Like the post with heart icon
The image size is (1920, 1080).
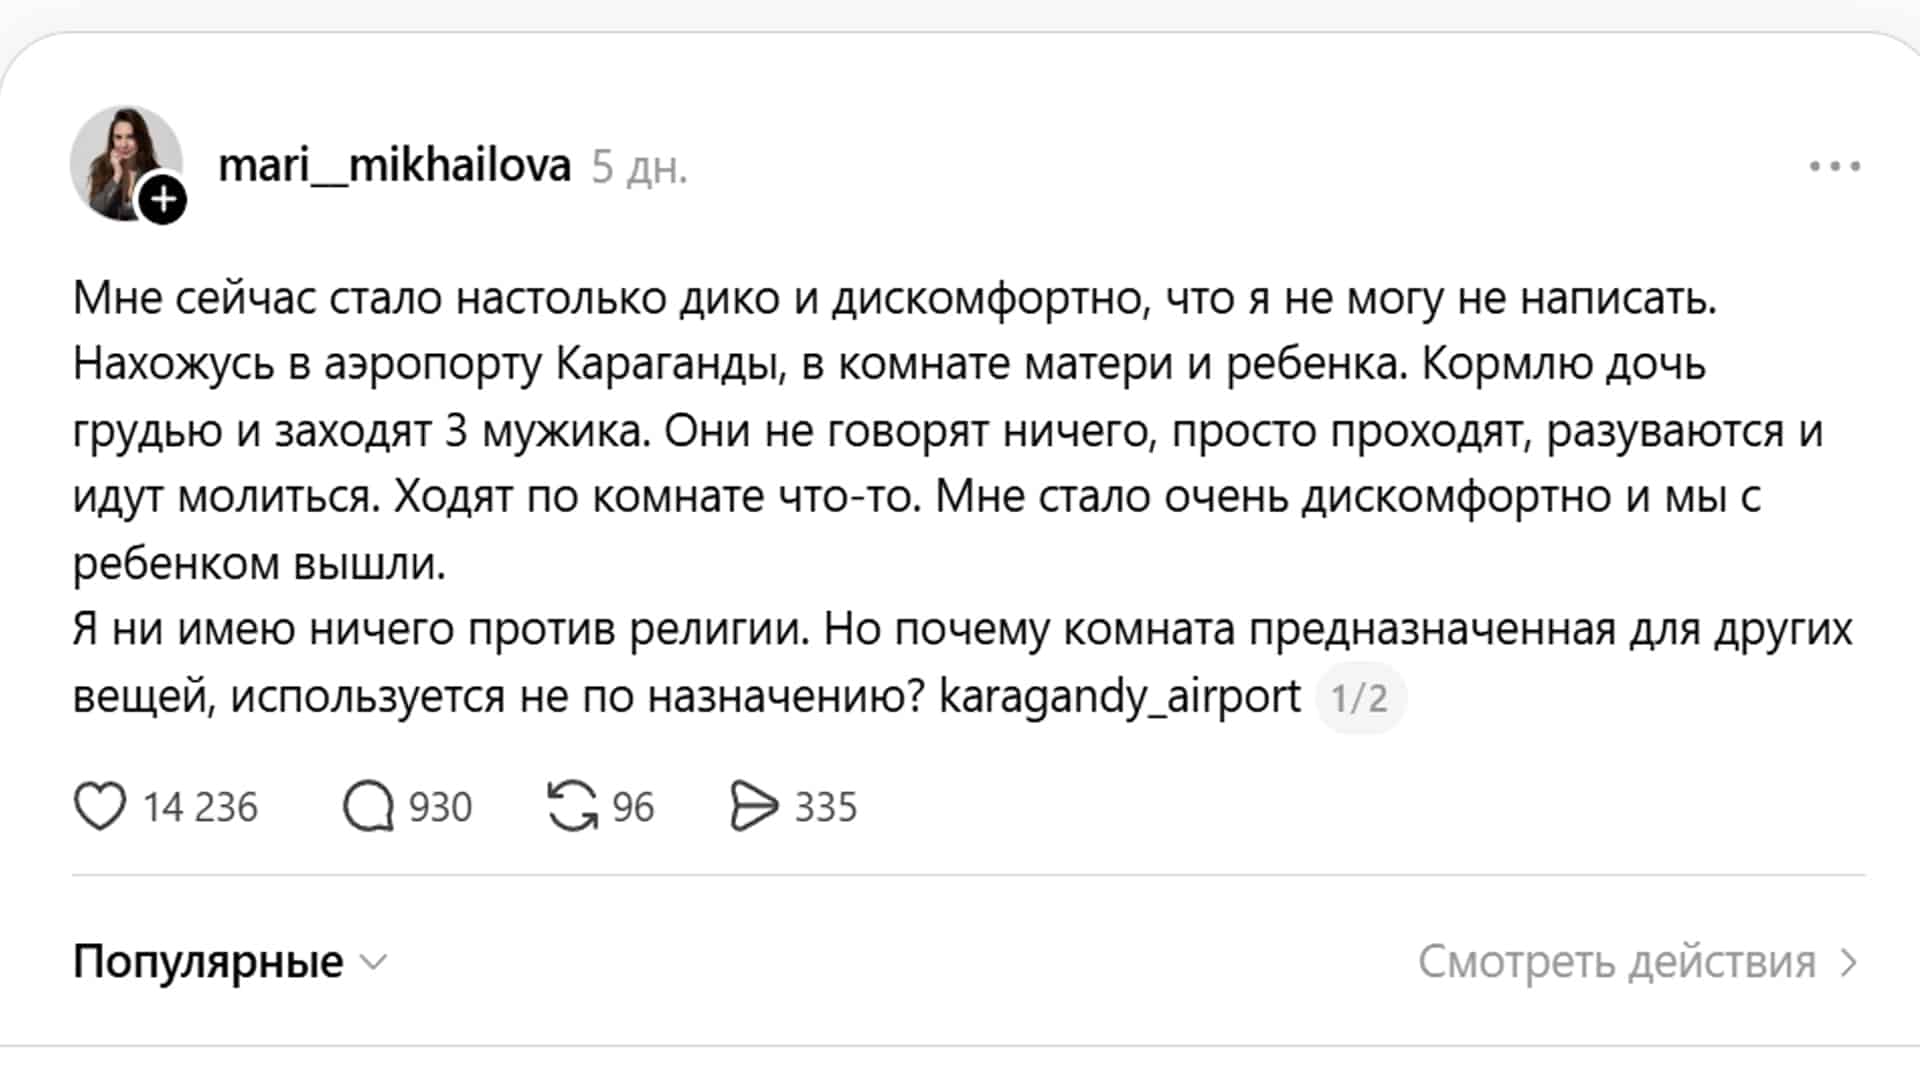(x=100, y=806)
